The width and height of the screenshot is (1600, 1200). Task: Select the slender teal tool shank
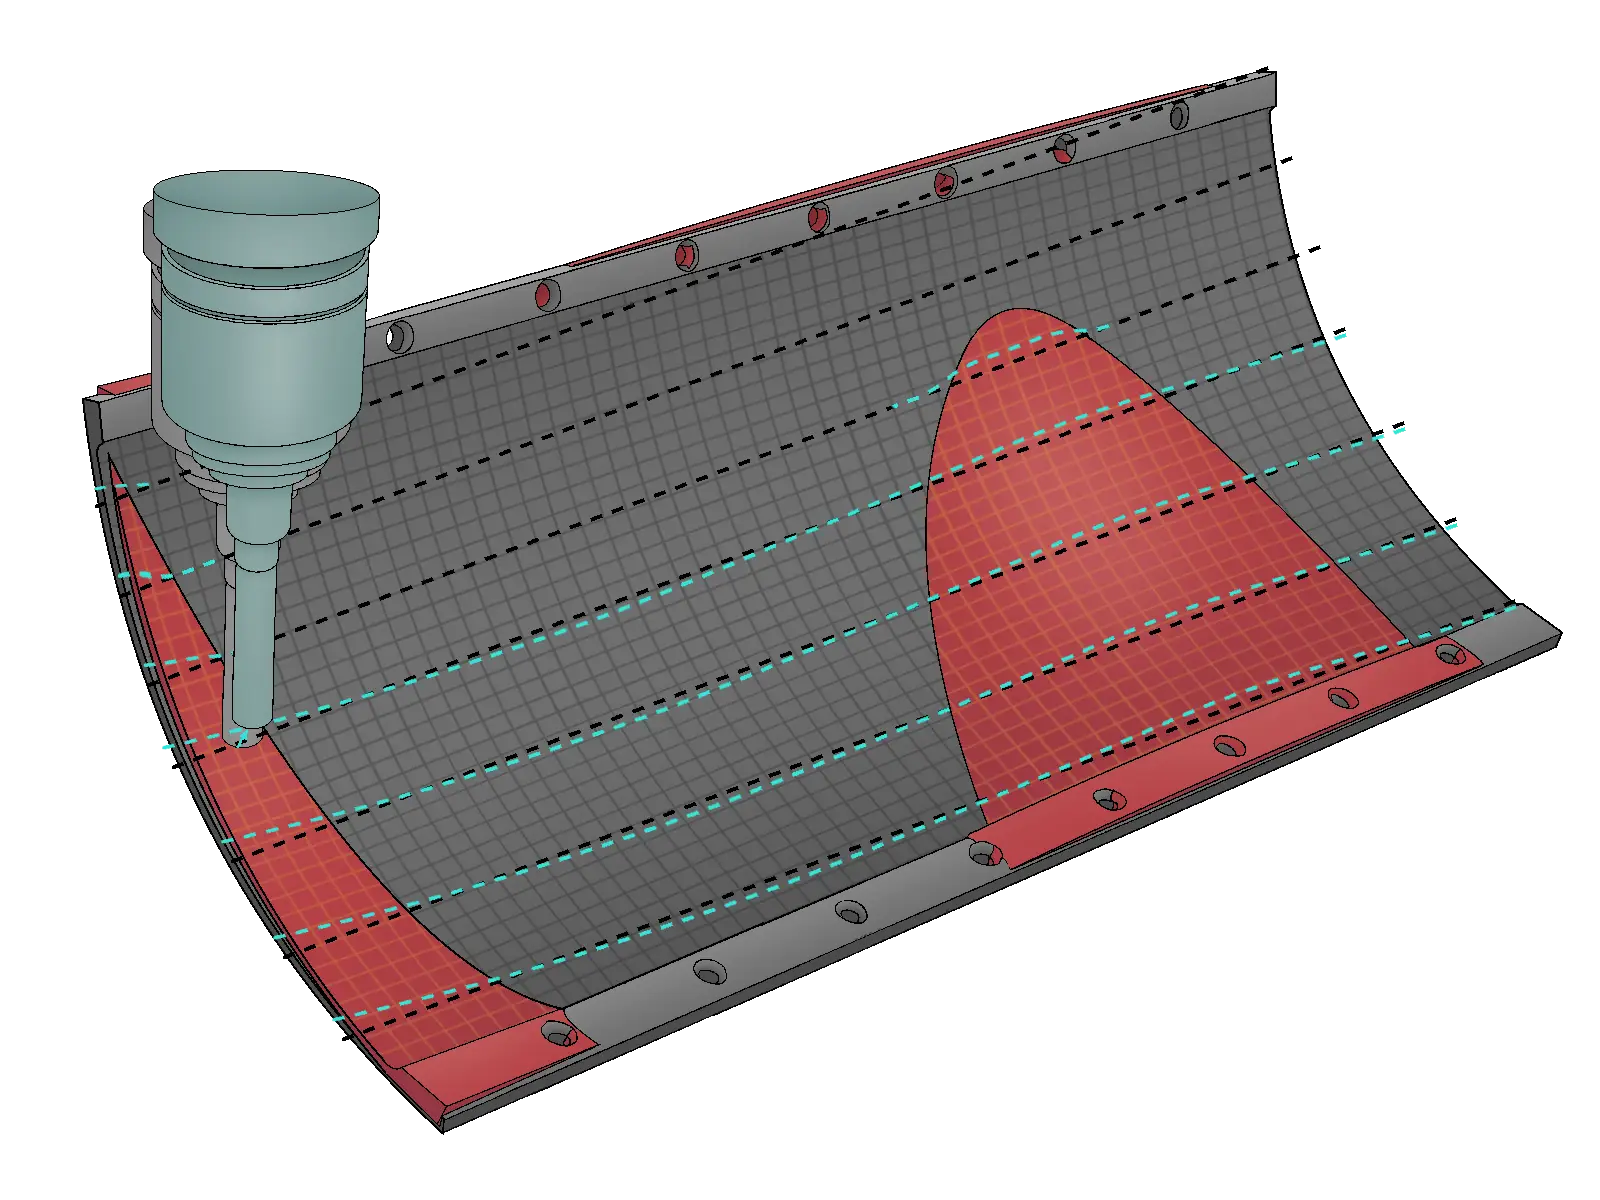click(250, 640)
